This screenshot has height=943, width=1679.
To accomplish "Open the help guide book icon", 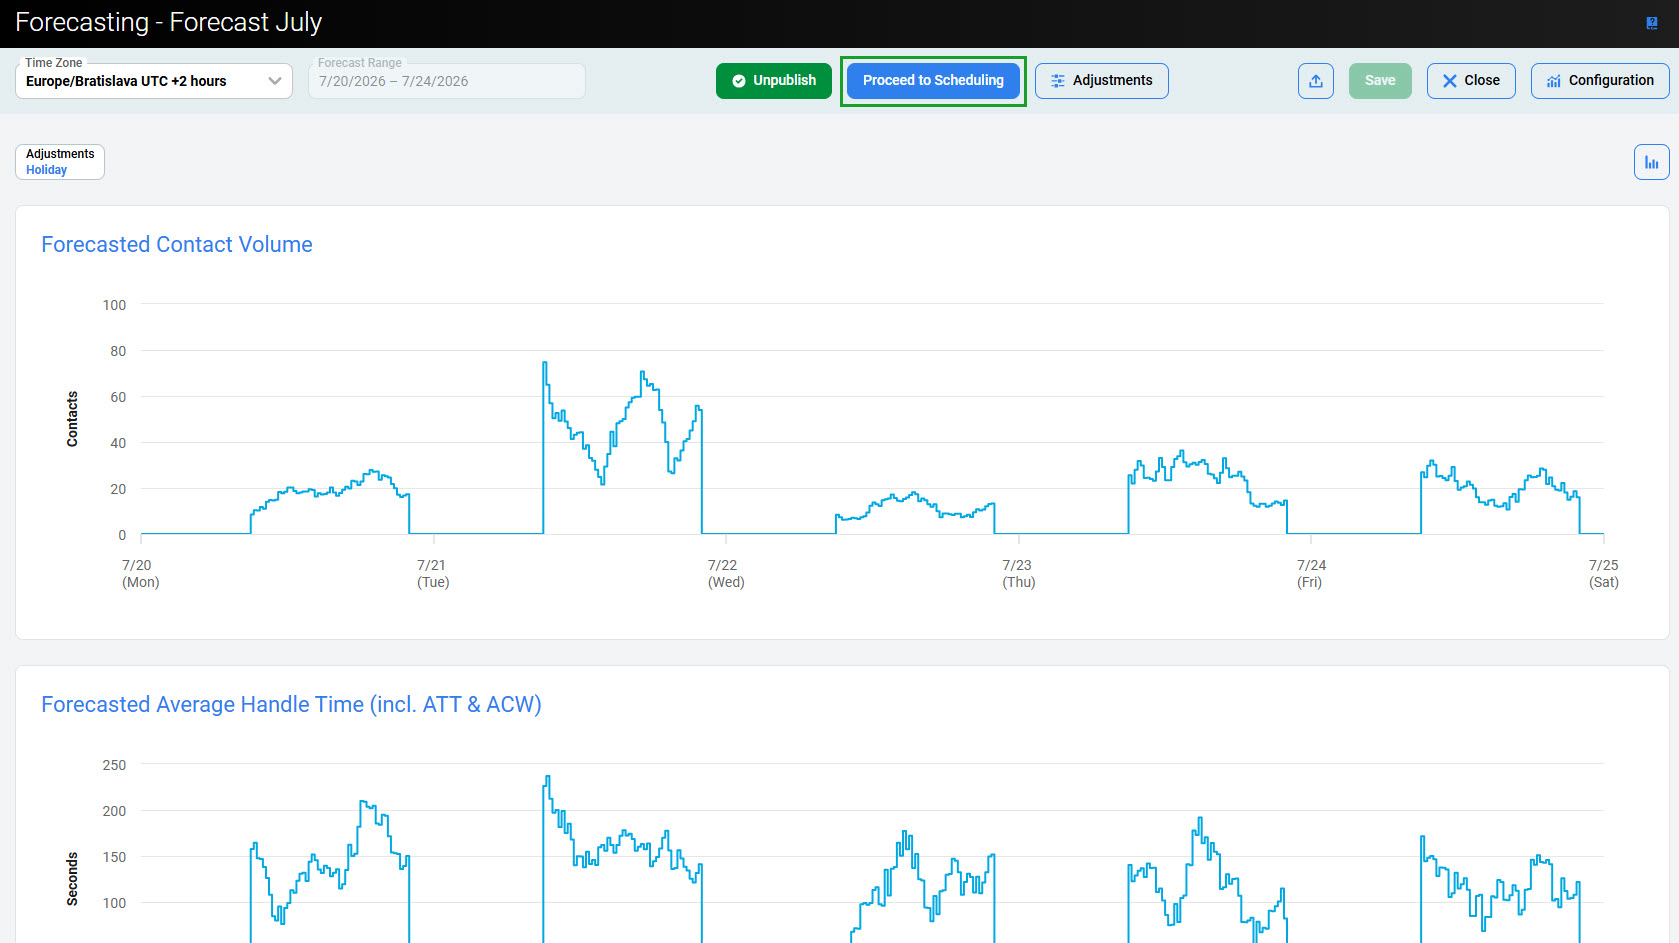I will point(1652,23).
